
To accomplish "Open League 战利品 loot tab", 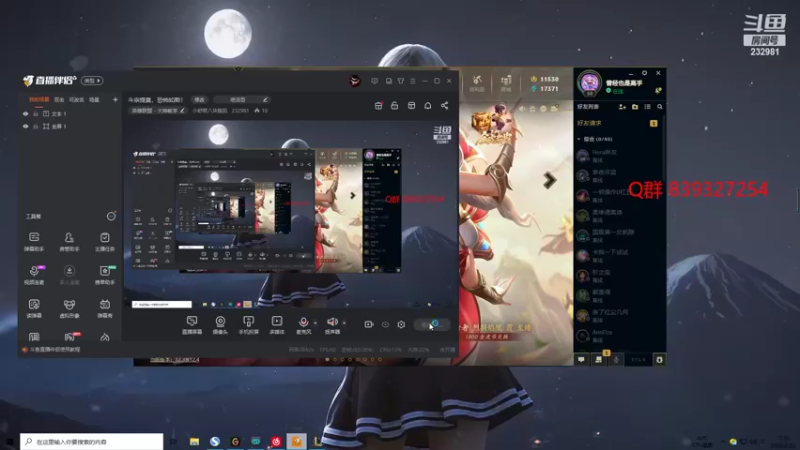I will click(477, 84).
